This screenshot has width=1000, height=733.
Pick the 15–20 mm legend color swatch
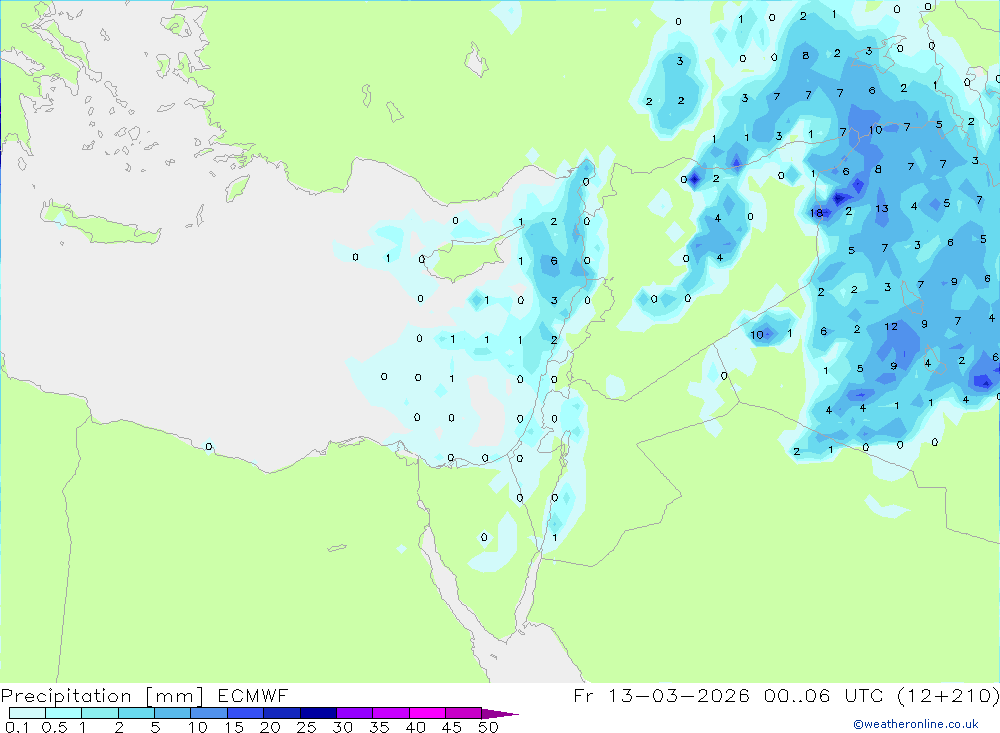tap(246, 713)
